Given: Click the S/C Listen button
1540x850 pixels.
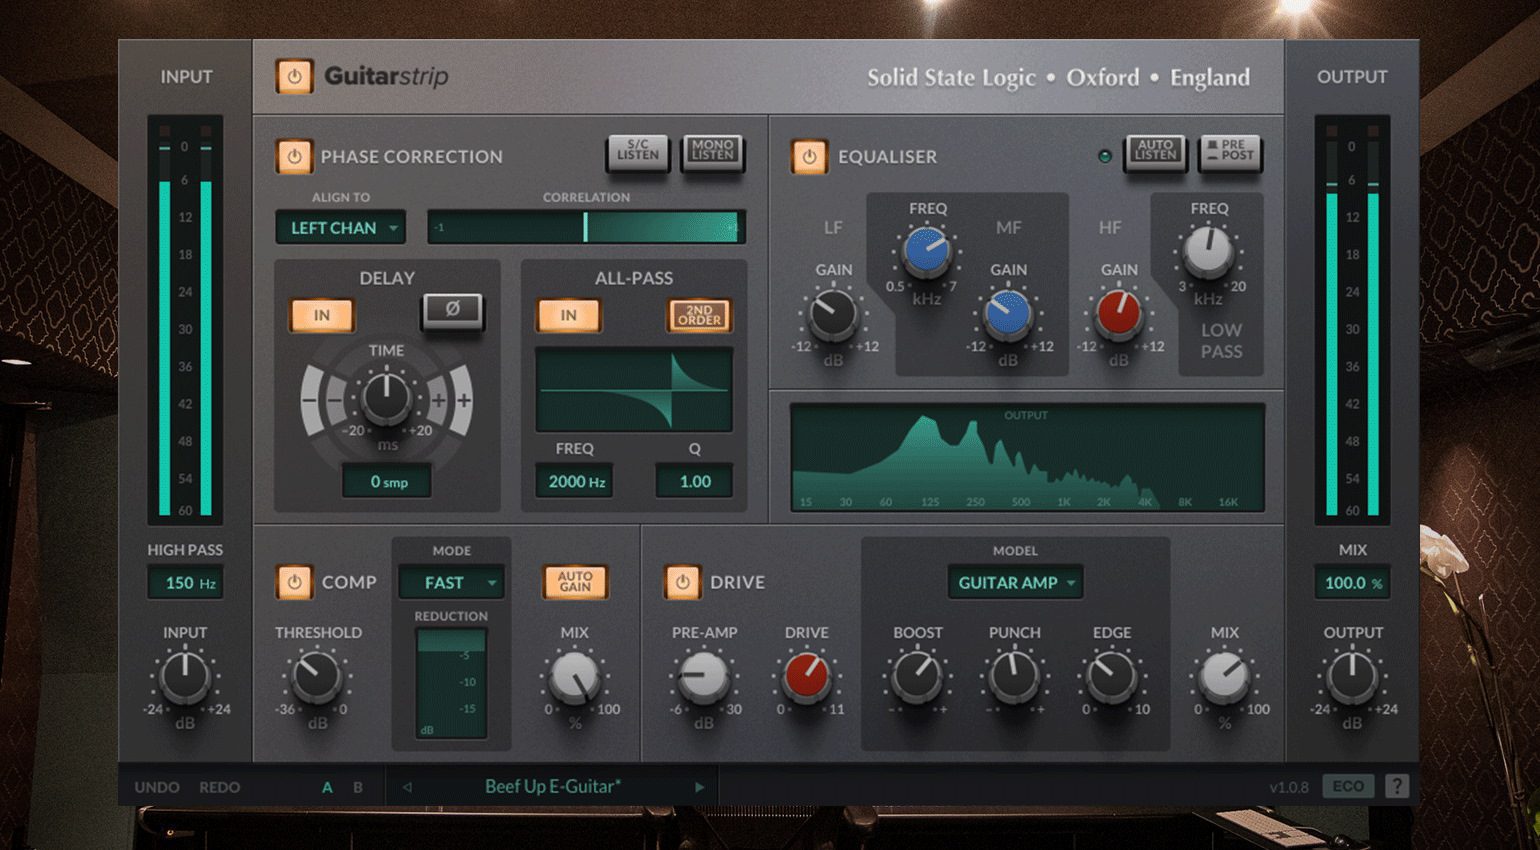Looking at the screenshot, I should tap(637, 152).
